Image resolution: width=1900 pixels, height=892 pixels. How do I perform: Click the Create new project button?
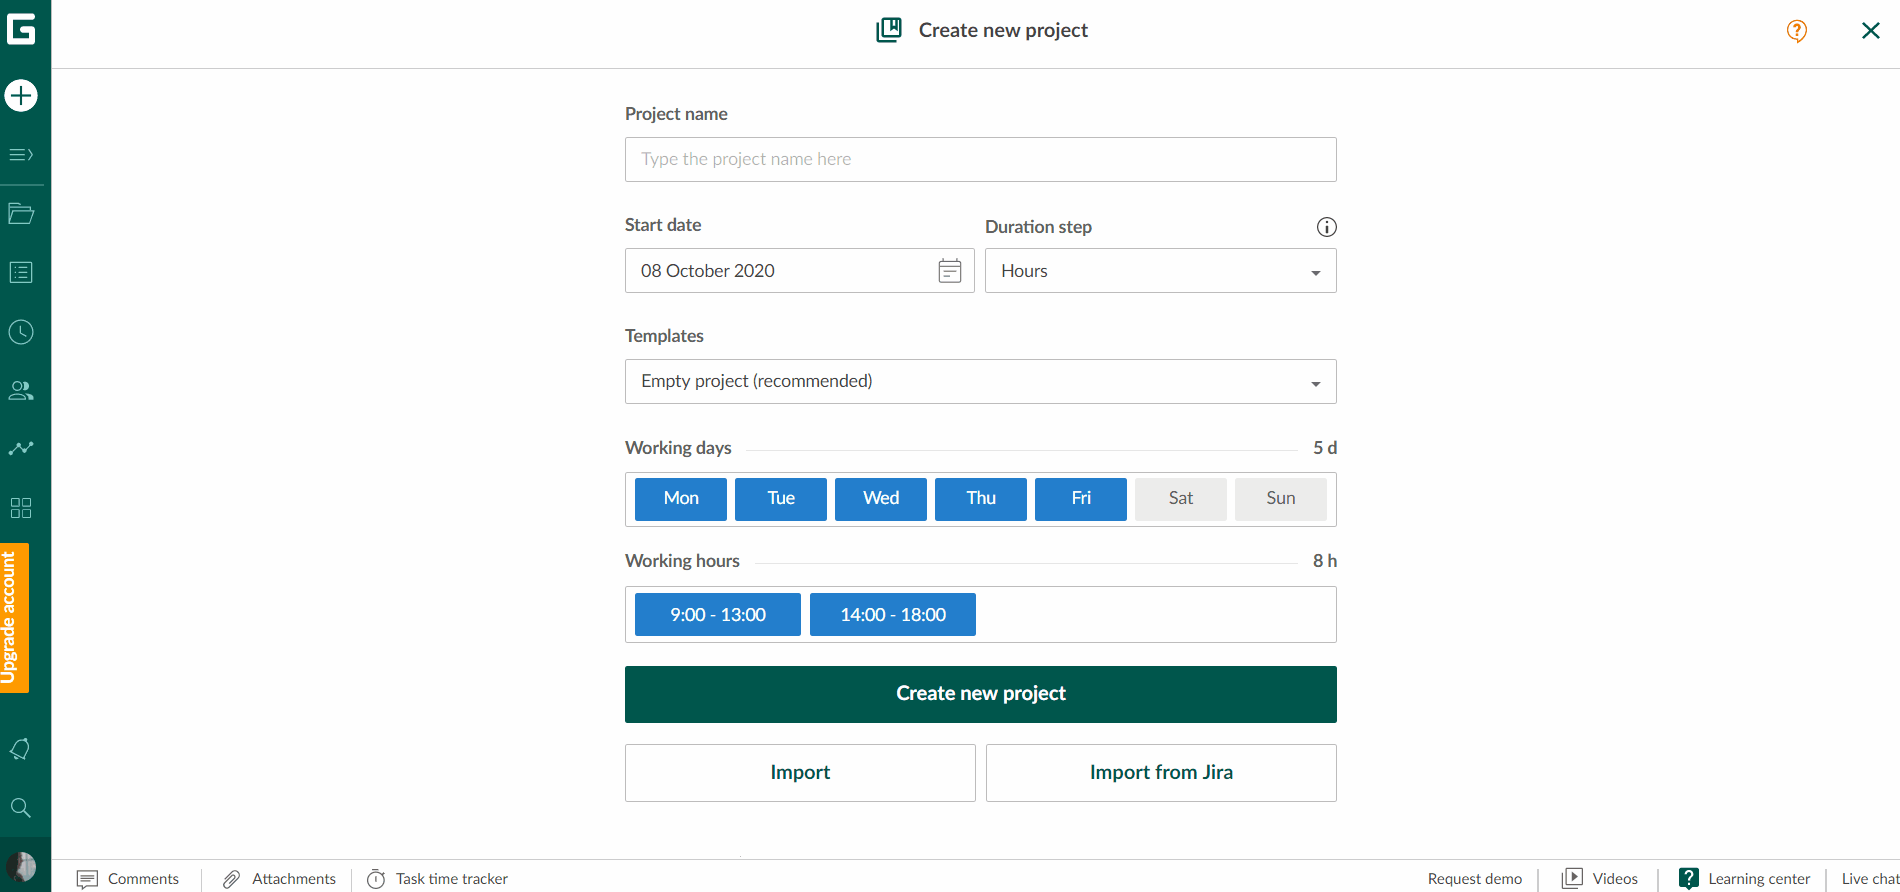981,694
